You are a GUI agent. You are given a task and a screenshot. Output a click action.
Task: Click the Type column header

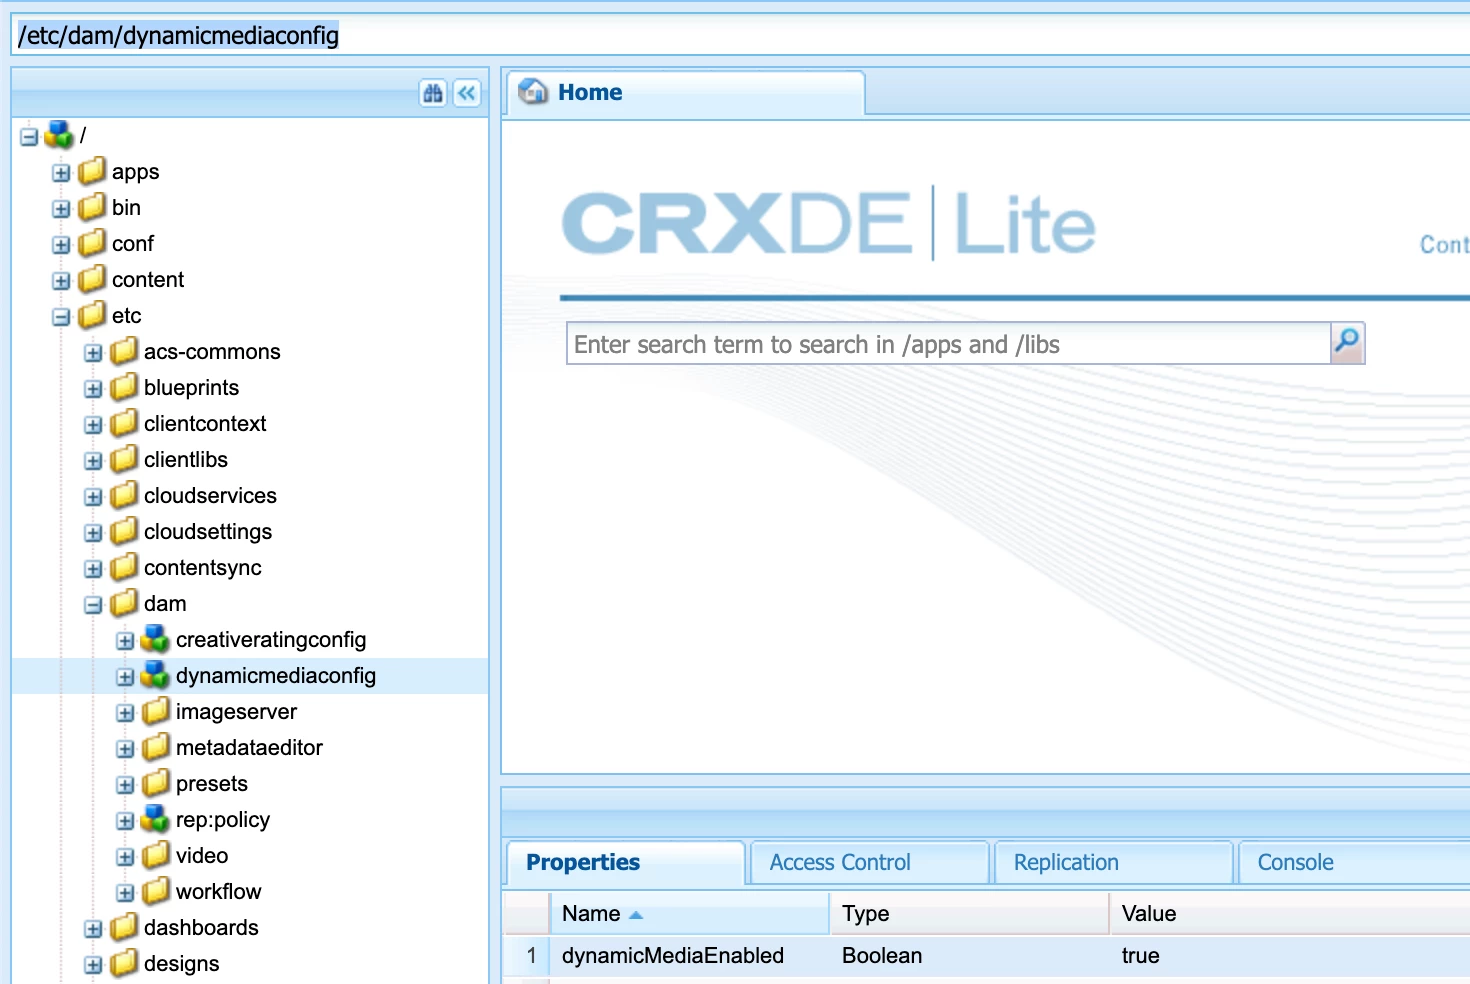(x=969, y=913)
